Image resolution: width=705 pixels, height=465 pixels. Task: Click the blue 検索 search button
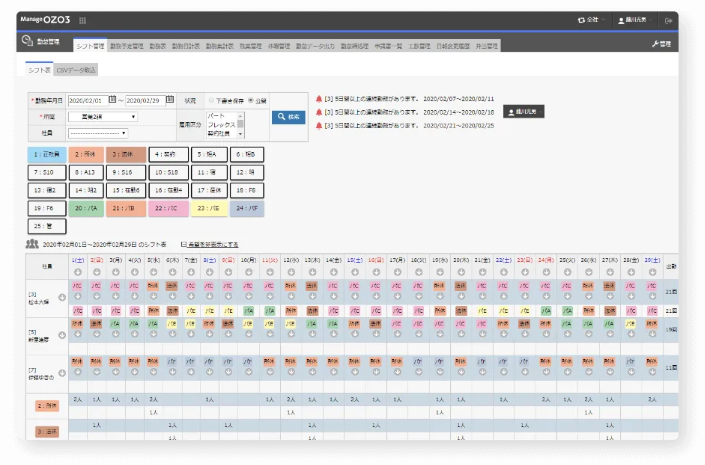pos(287,117)
